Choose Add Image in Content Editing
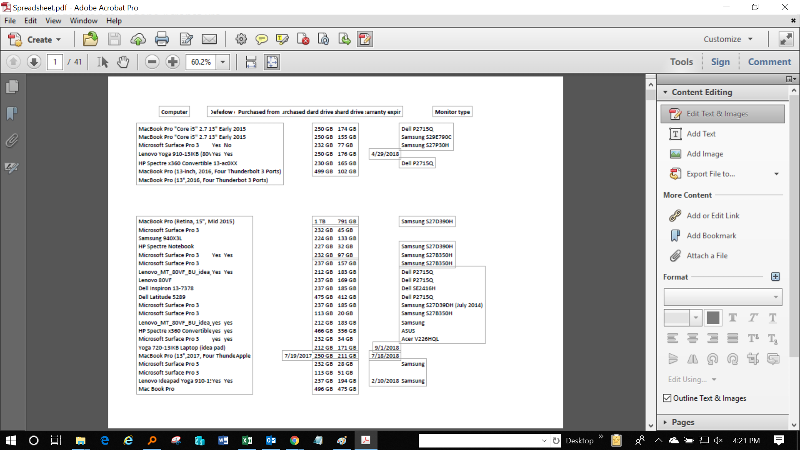 704,154
